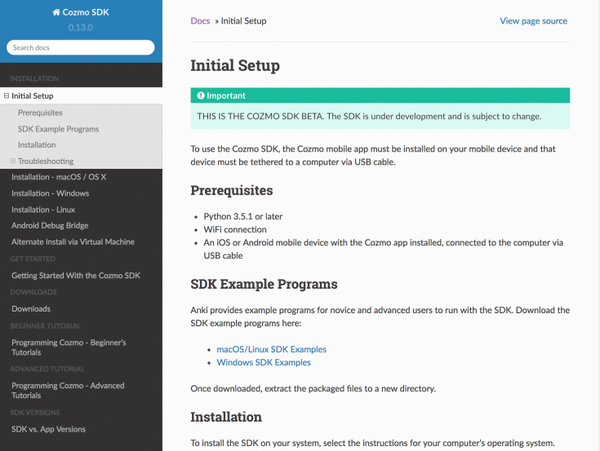Go to Installation subsection in sidebar
Image resolution: width=600 pixels, height=451 pixels.
(x=37, y=145)
